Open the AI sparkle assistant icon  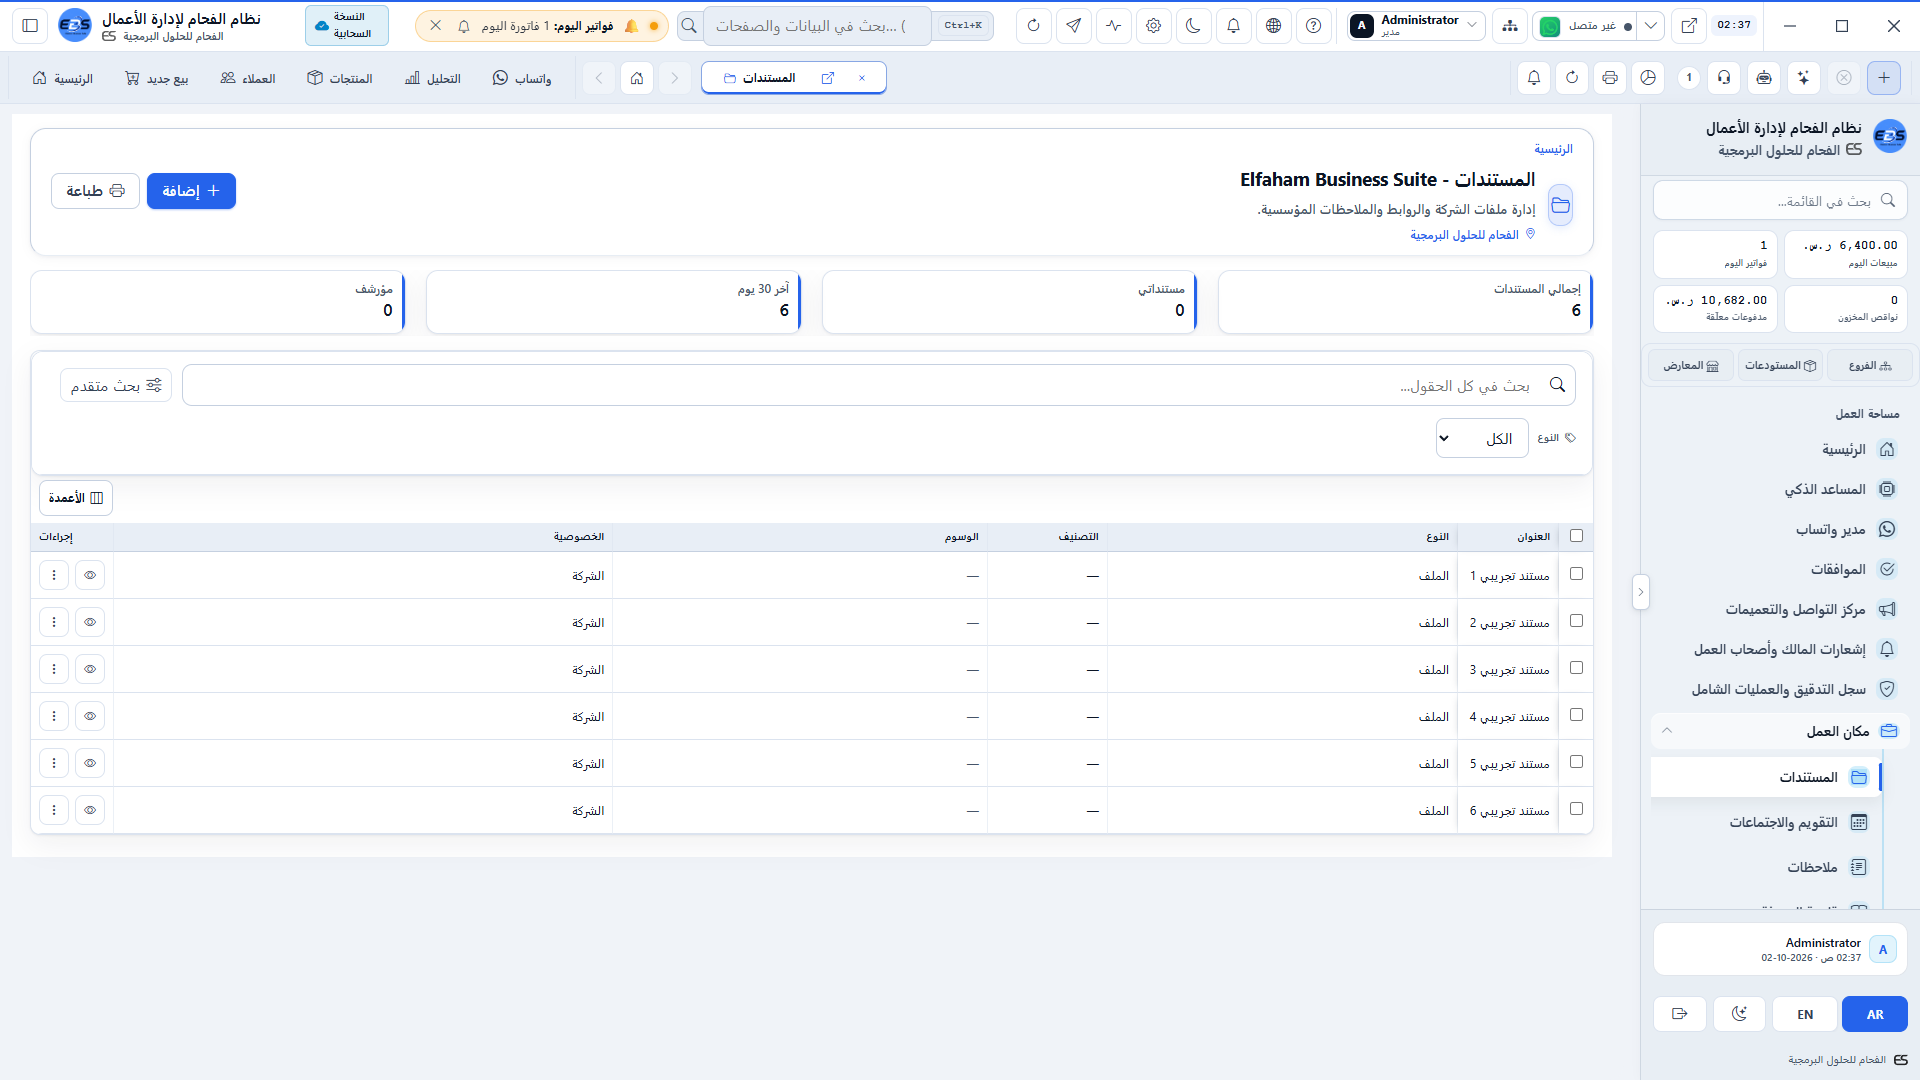(1803, 78)
